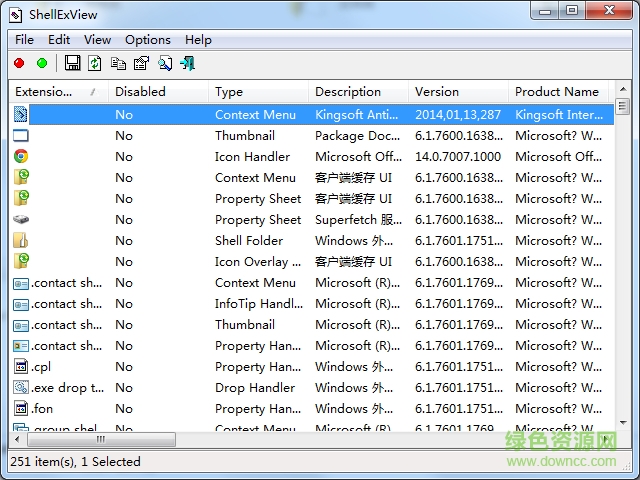Click the Save floppy disk toolbar icon
640x480 pixels.
click(72, 63)
